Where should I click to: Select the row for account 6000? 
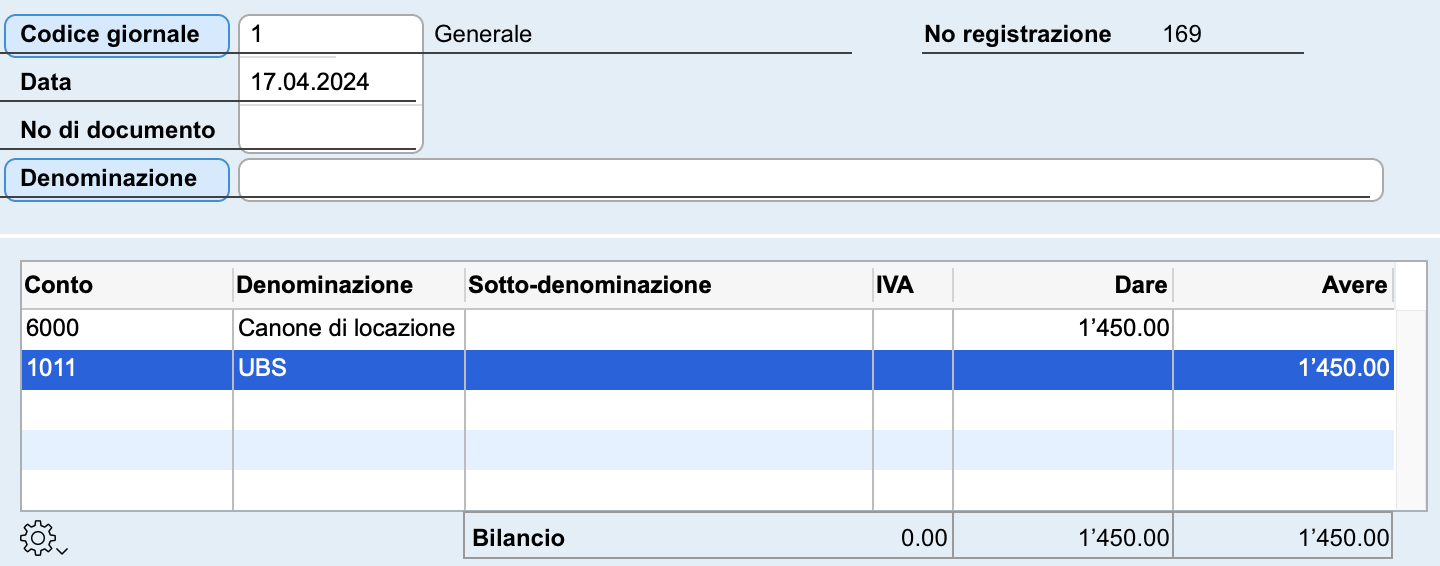tap(708, 329)
